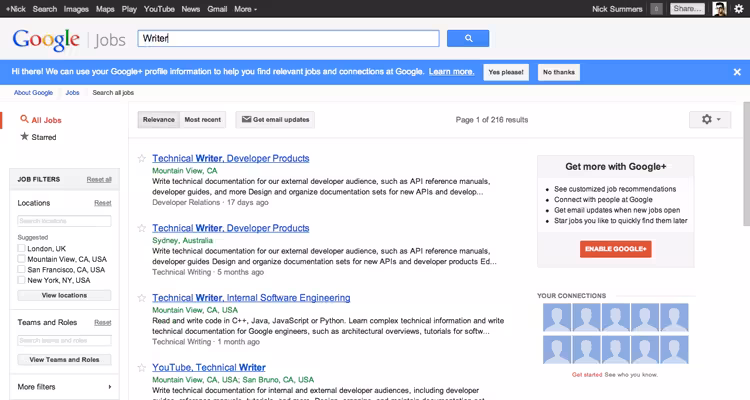Click the Share... button
Screen dimensions: 750x400
pyautogui.click(x=687, y=9)
